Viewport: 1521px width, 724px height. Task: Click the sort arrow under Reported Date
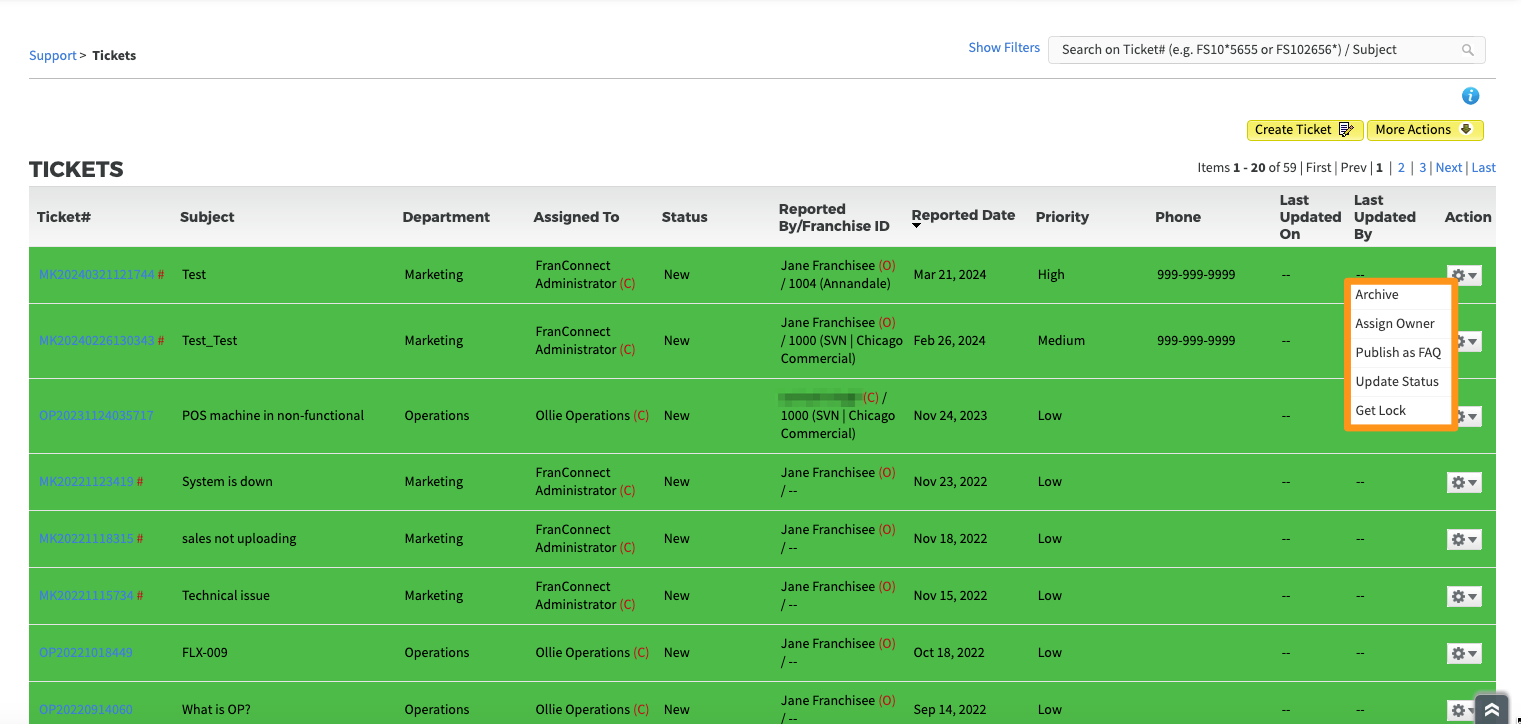click(x=917, y=226)
